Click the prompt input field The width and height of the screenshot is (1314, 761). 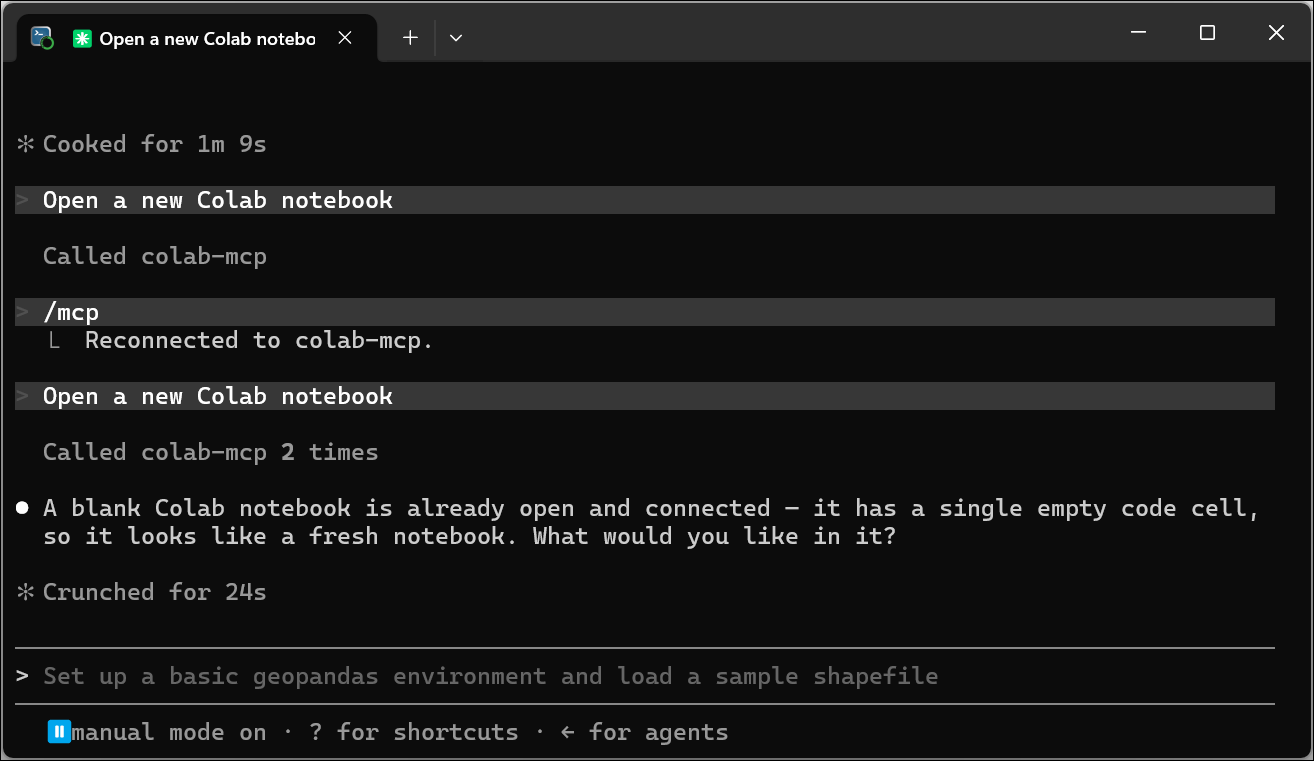pyautogui.click(x=645, y=676)
